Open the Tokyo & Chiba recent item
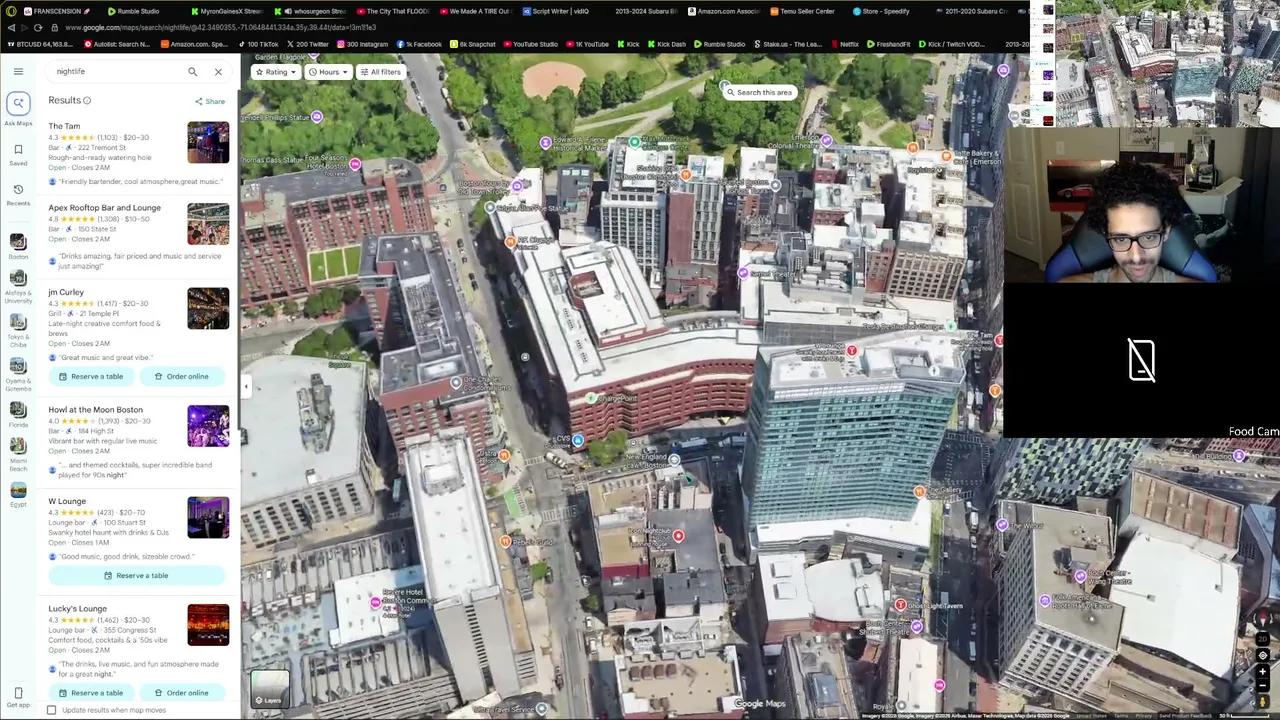The height and width of the screenshot is (720, 1280). tap(18, 329)
